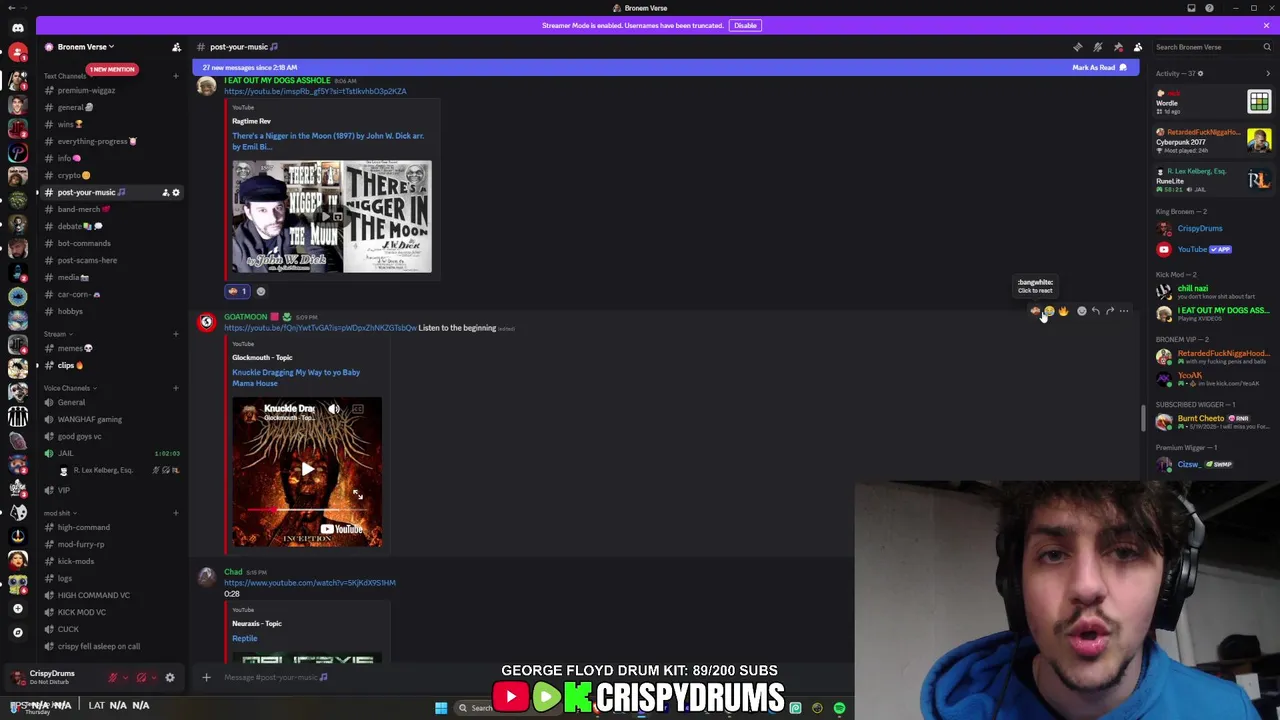Screen dimensions: 1280x720
Task: Open the More options dots on message
Action: 1124,311
